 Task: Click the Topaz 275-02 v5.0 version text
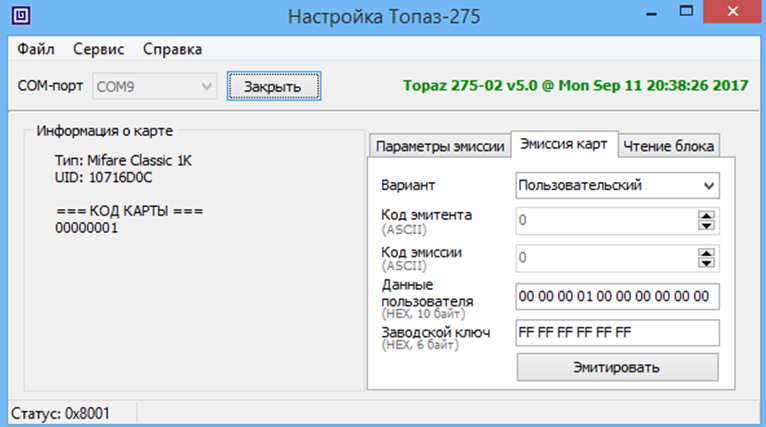click(575, 85)
